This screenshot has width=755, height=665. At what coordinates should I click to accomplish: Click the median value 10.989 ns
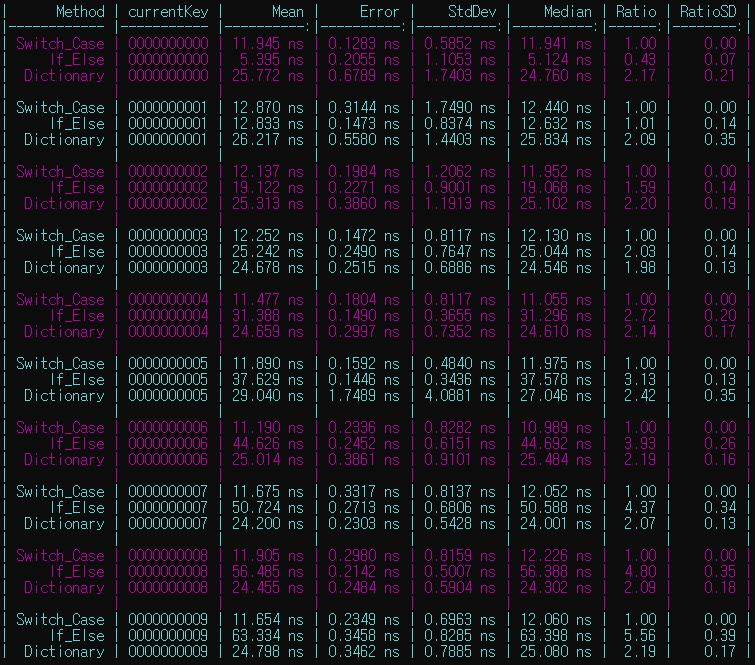556,428
